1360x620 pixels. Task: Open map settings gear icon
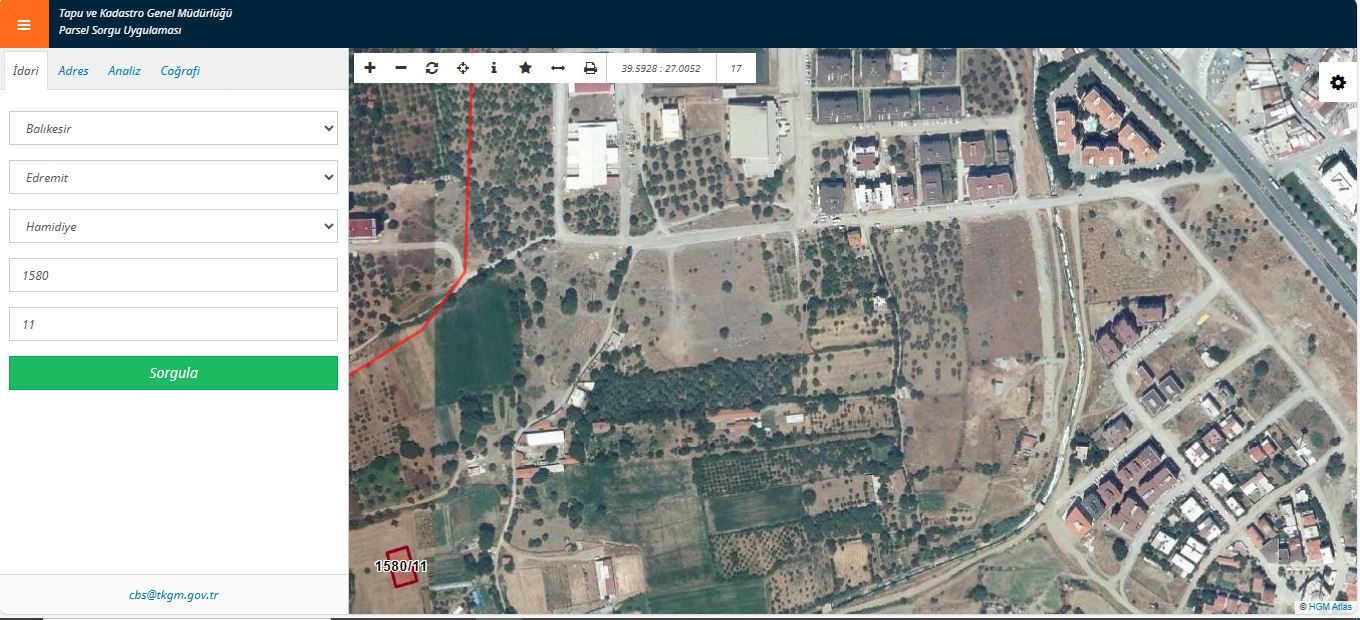(1338, 82)
